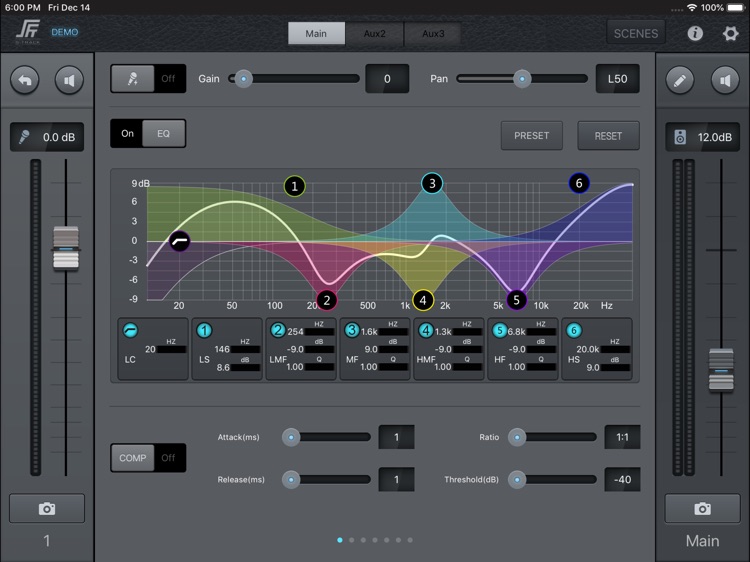Viewport: 750px width, 562px height.
Task: Select EQ graph node 2
Action: [327, 300]
